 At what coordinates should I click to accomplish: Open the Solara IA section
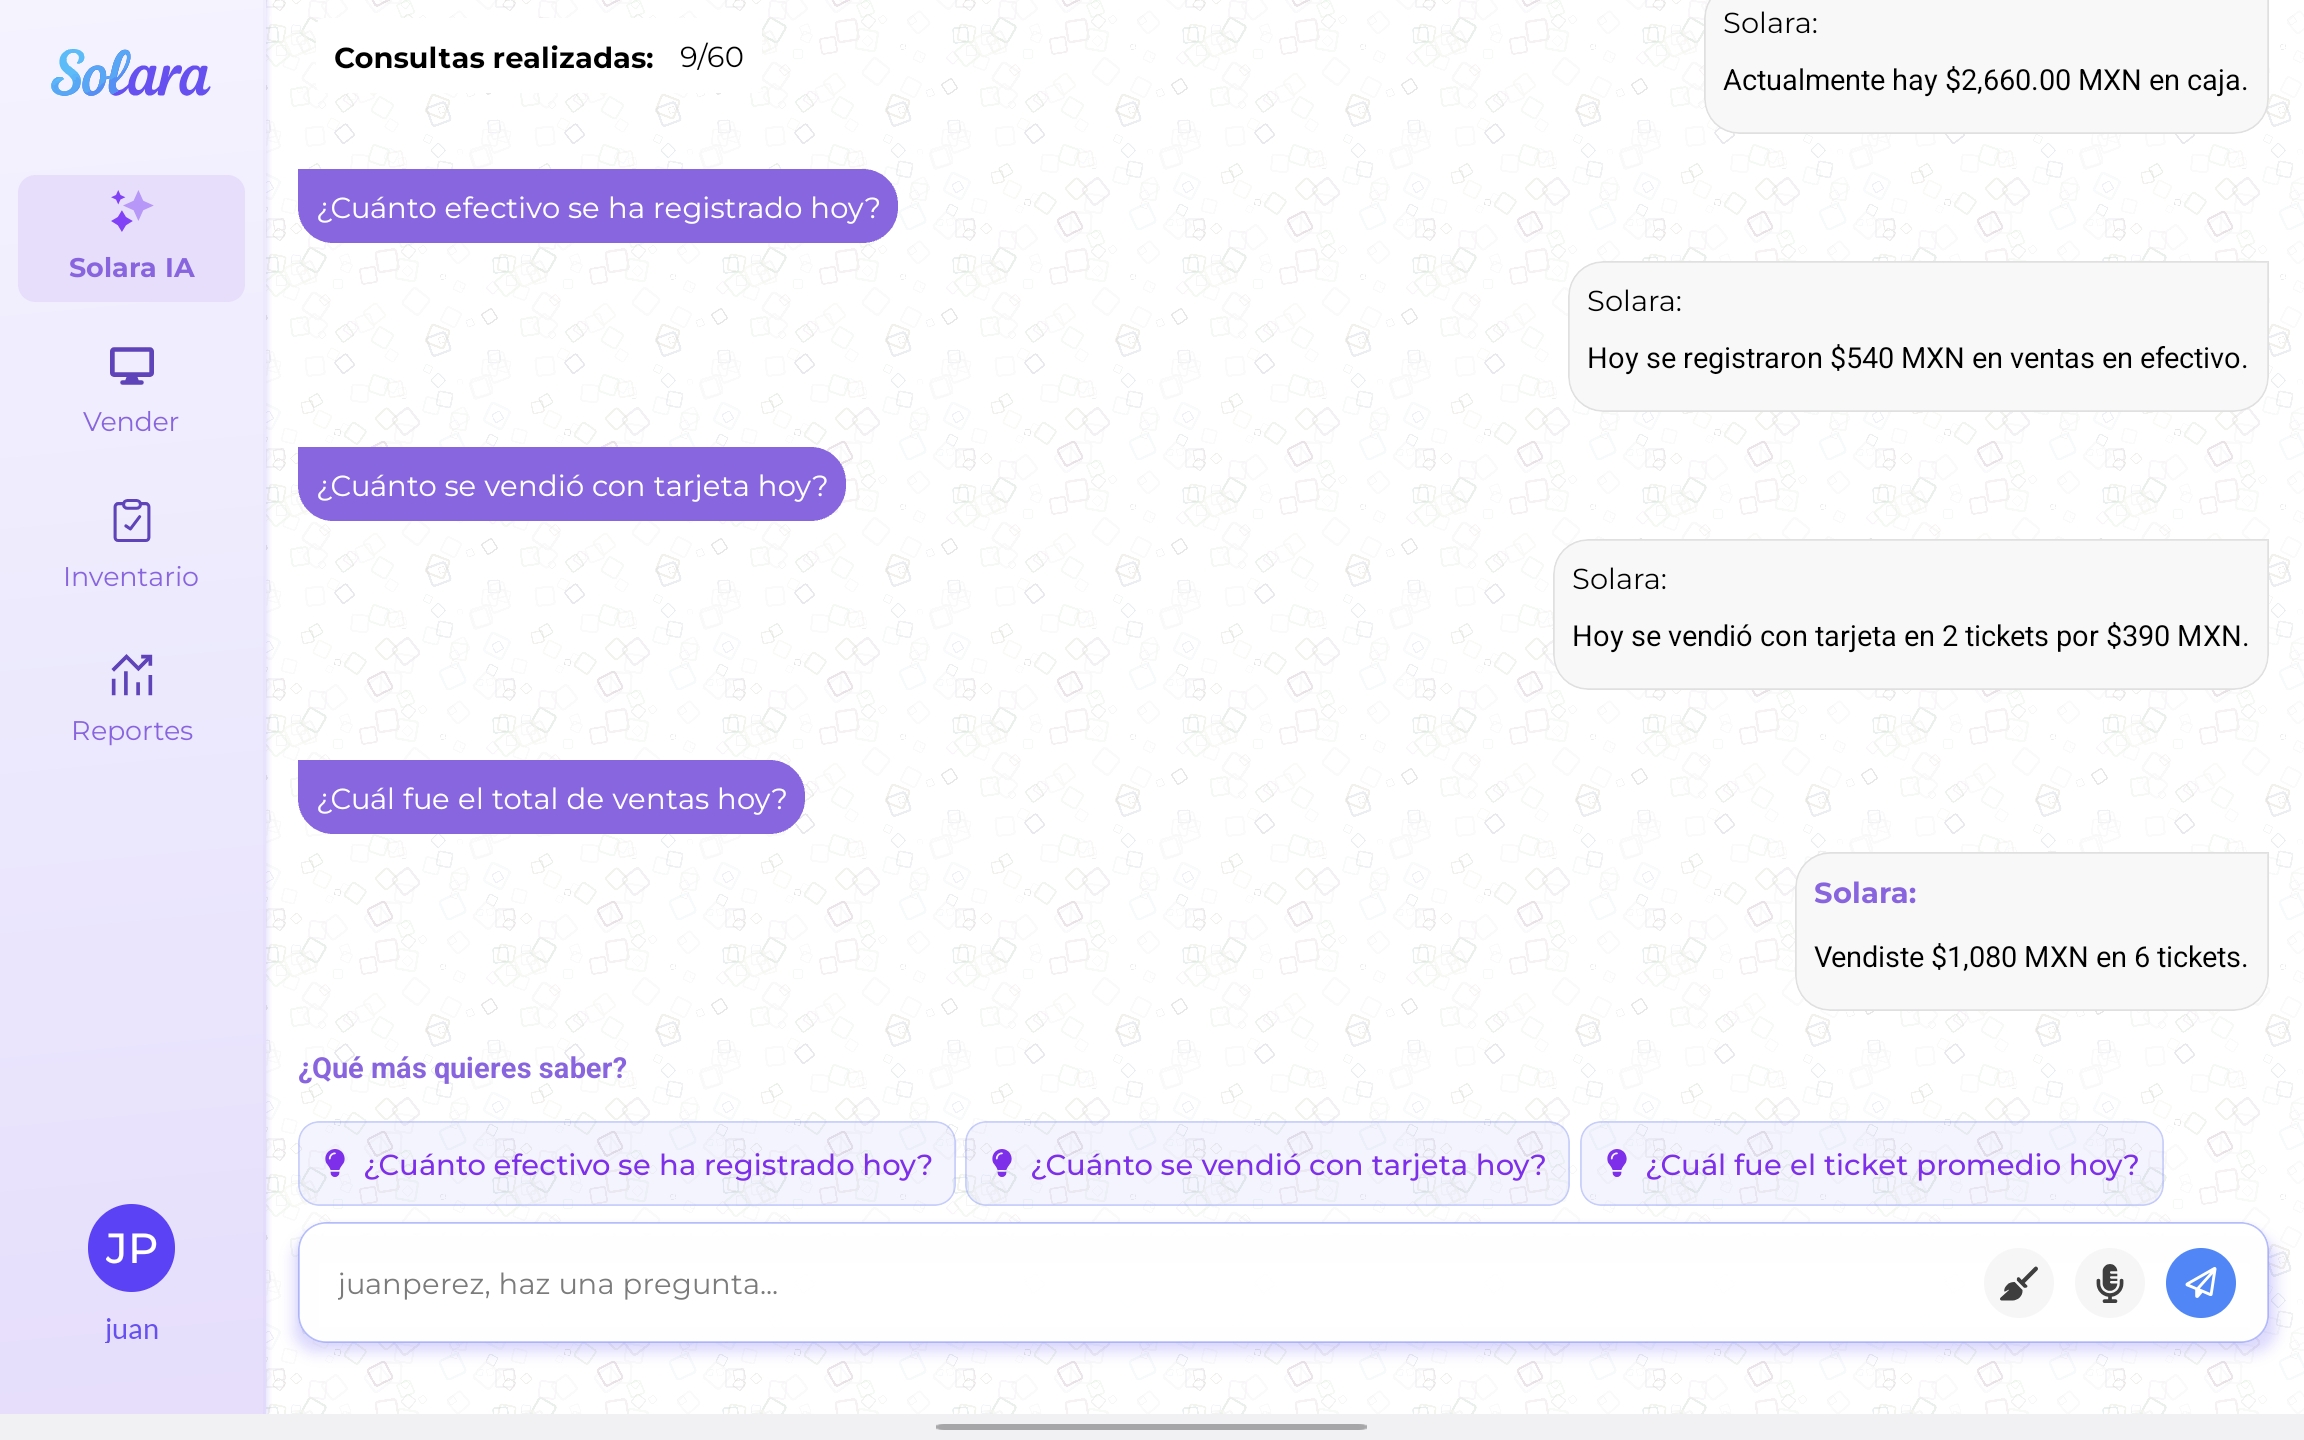(x=130, y=238)
